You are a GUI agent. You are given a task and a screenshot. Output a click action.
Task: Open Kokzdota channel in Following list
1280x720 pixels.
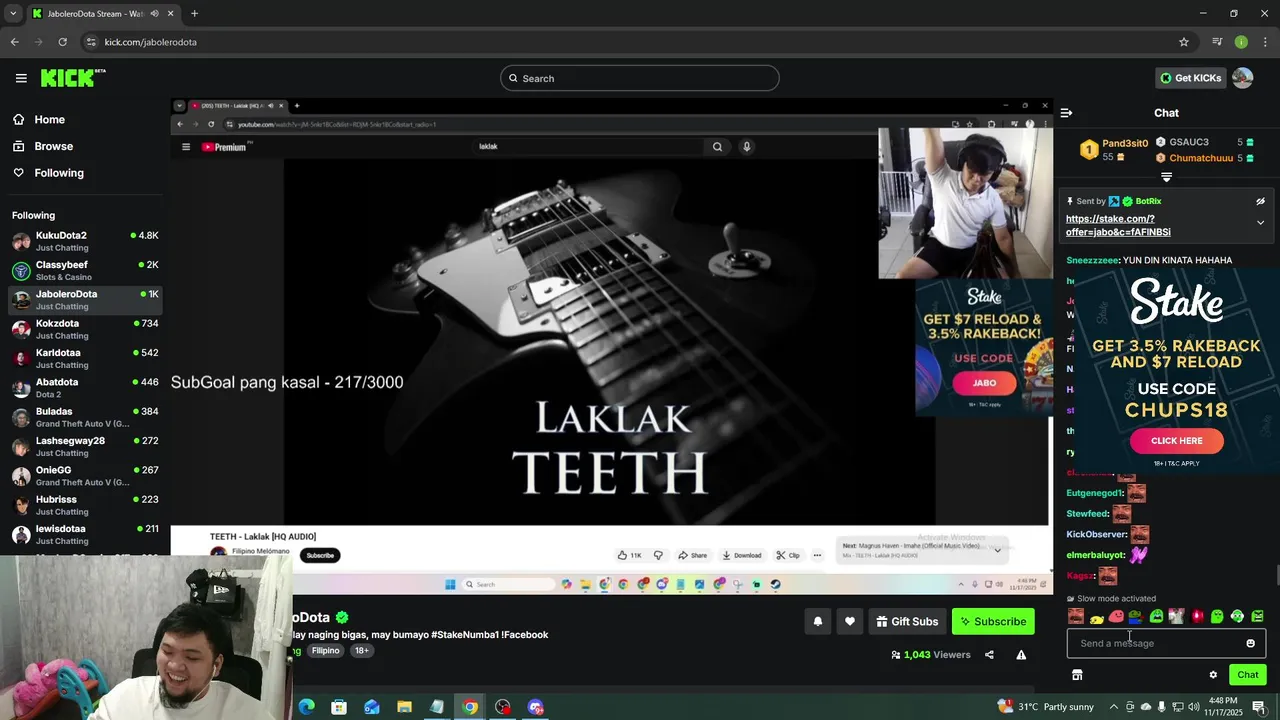[x=85, y=329]
